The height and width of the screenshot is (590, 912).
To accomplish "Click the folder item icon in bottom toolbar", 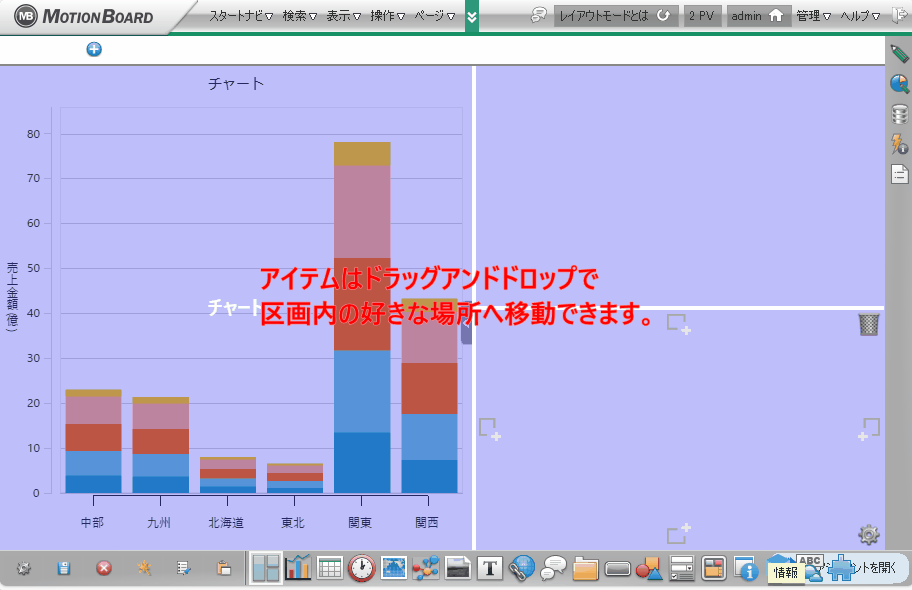I will (585, 569).
